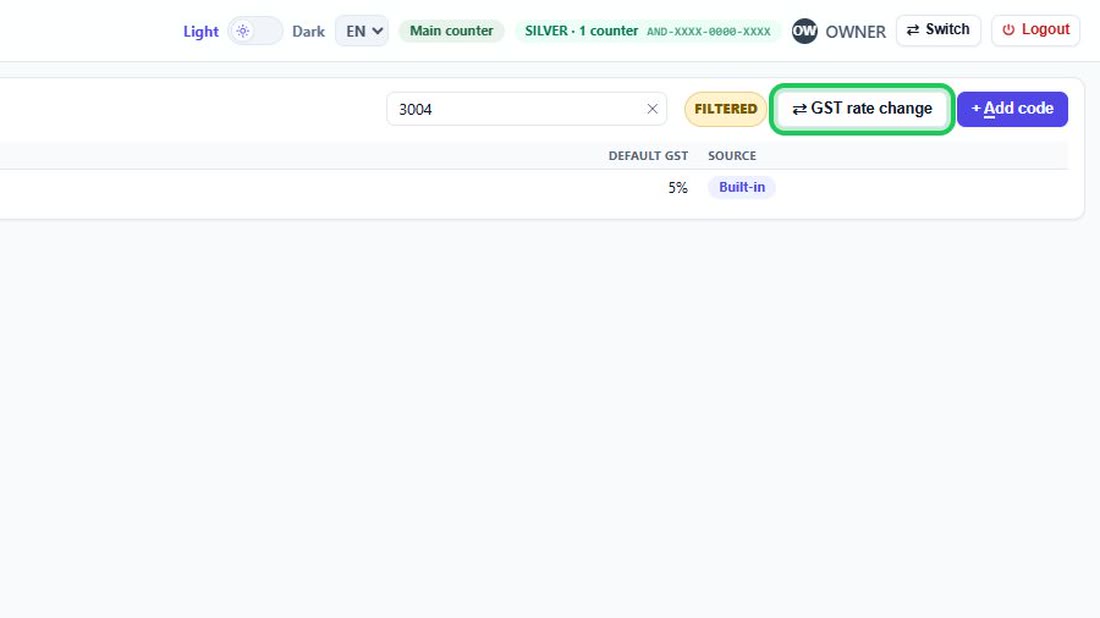Open the EN language dropdown
The width and height of the screenshot is (1100, 618).
[x=361, y=31]
